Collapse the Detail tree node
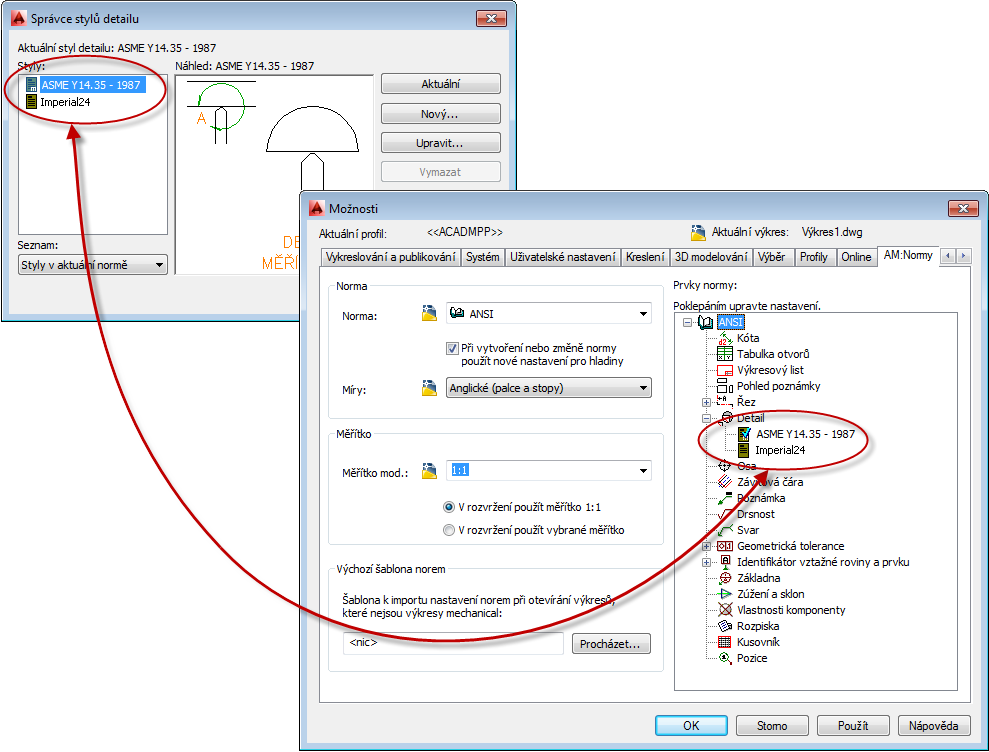This screenshot has height=752, width=989. (x=706, y=418)
